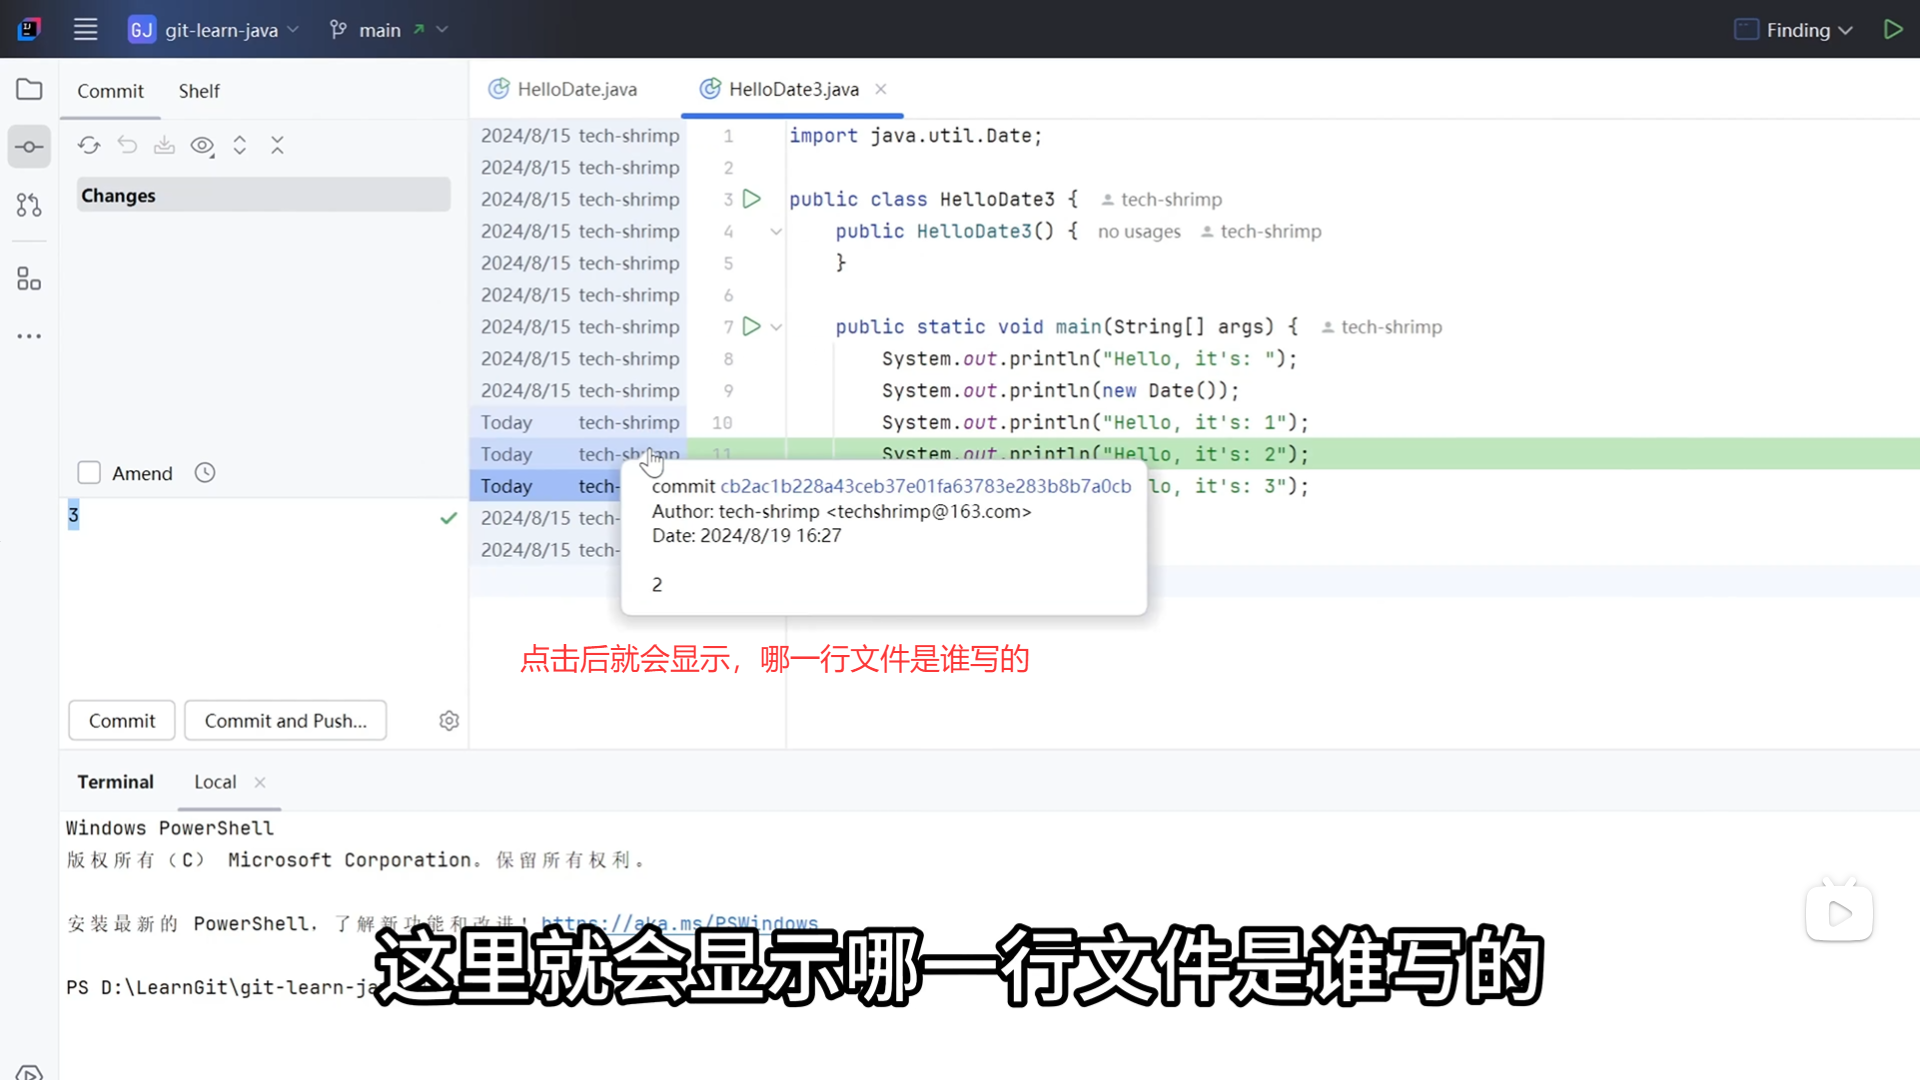Click the commit options gear icon
Viewport: 1920px width, 1080px height.
[449, 721]
